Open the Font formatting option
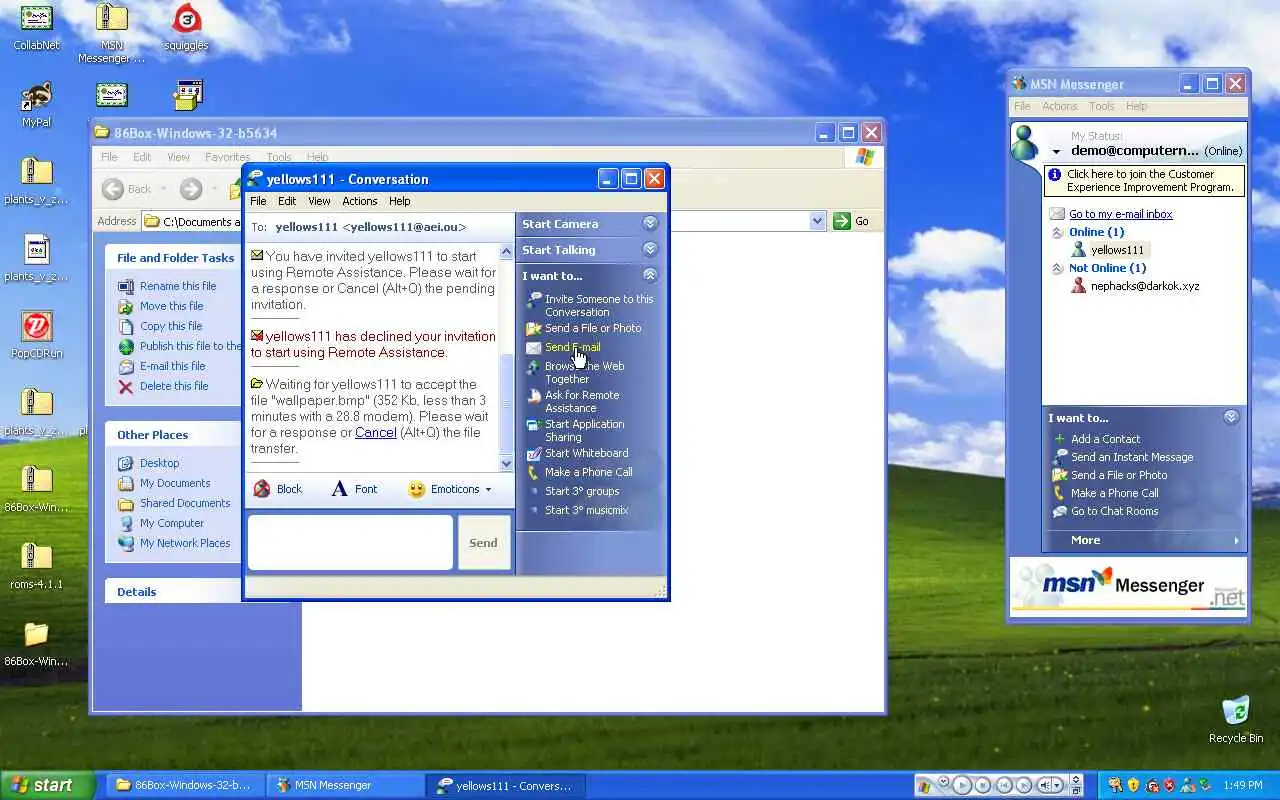 (x=354, y=489)
